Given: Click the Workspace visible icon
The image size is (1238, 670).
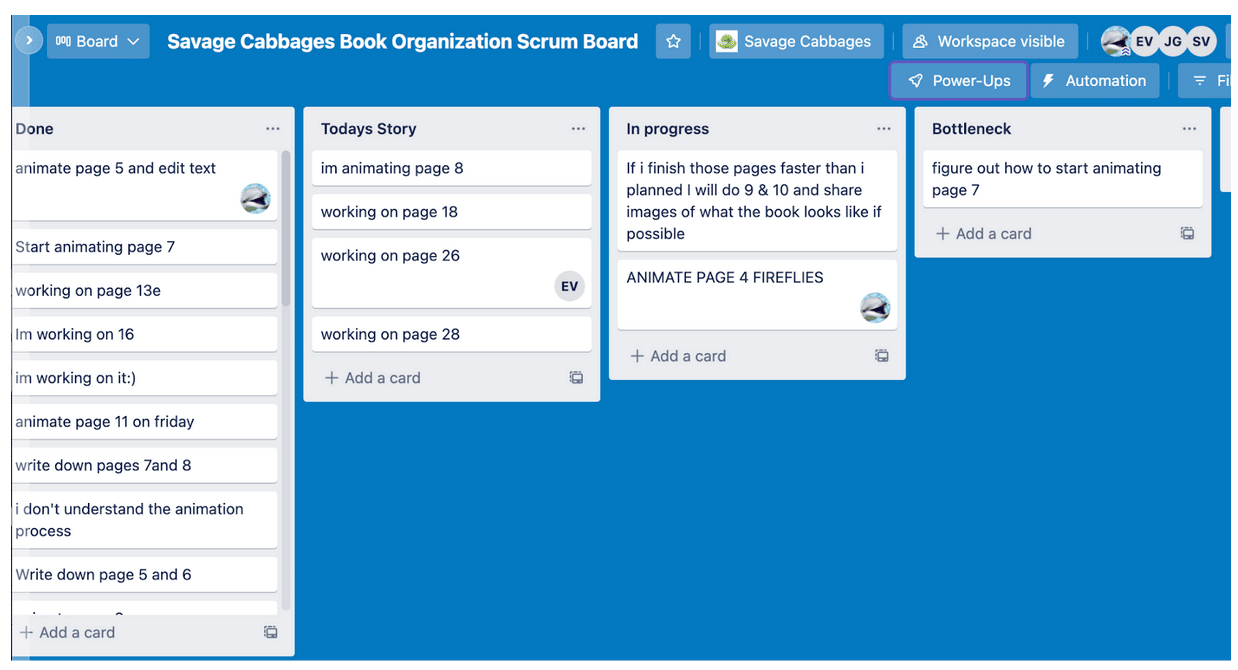Looking at the screenshot, I should tap(919, 41).
